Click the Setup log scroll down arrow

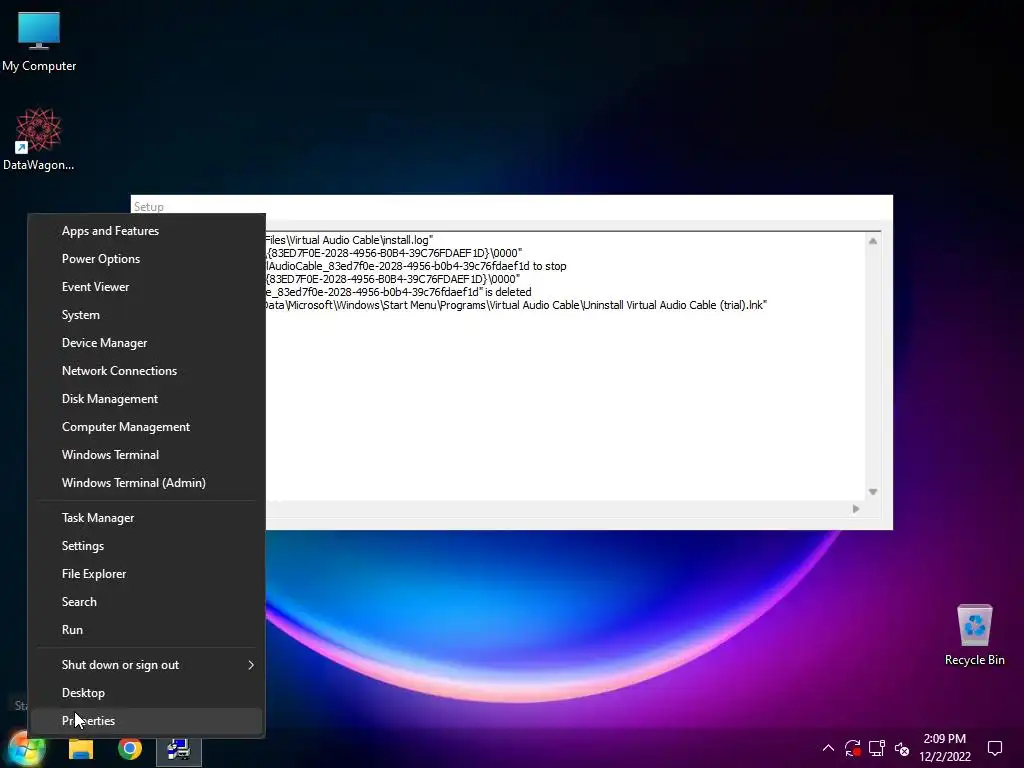(x=872, y=492)
